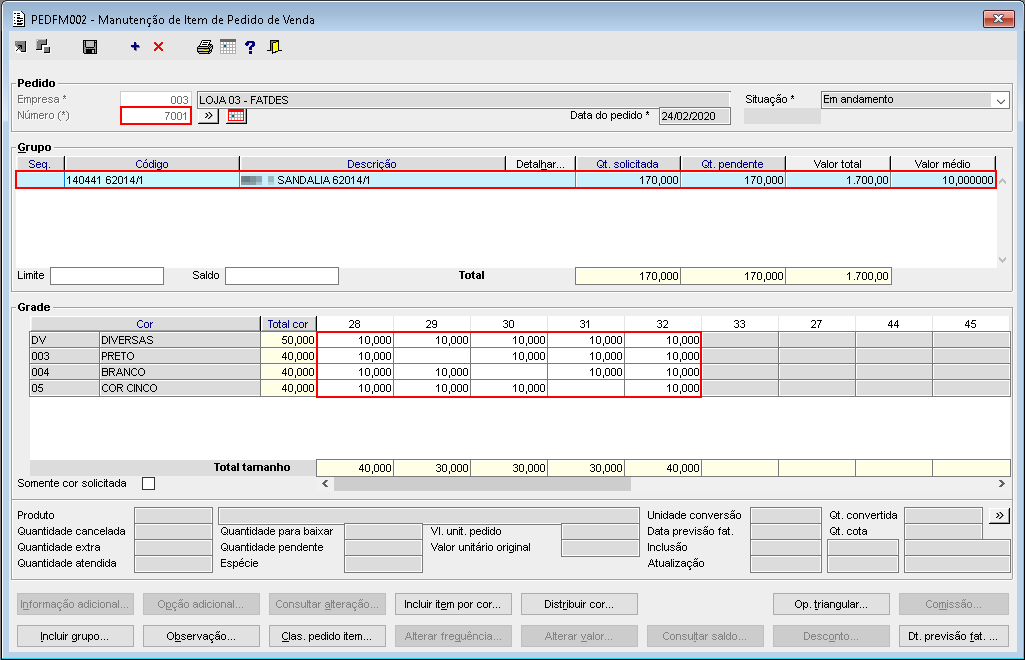The height and width of the screenshot is (660, 1025).
Task: Click DIVERSAS quantity cell for size 28
Action: [355, 340]
